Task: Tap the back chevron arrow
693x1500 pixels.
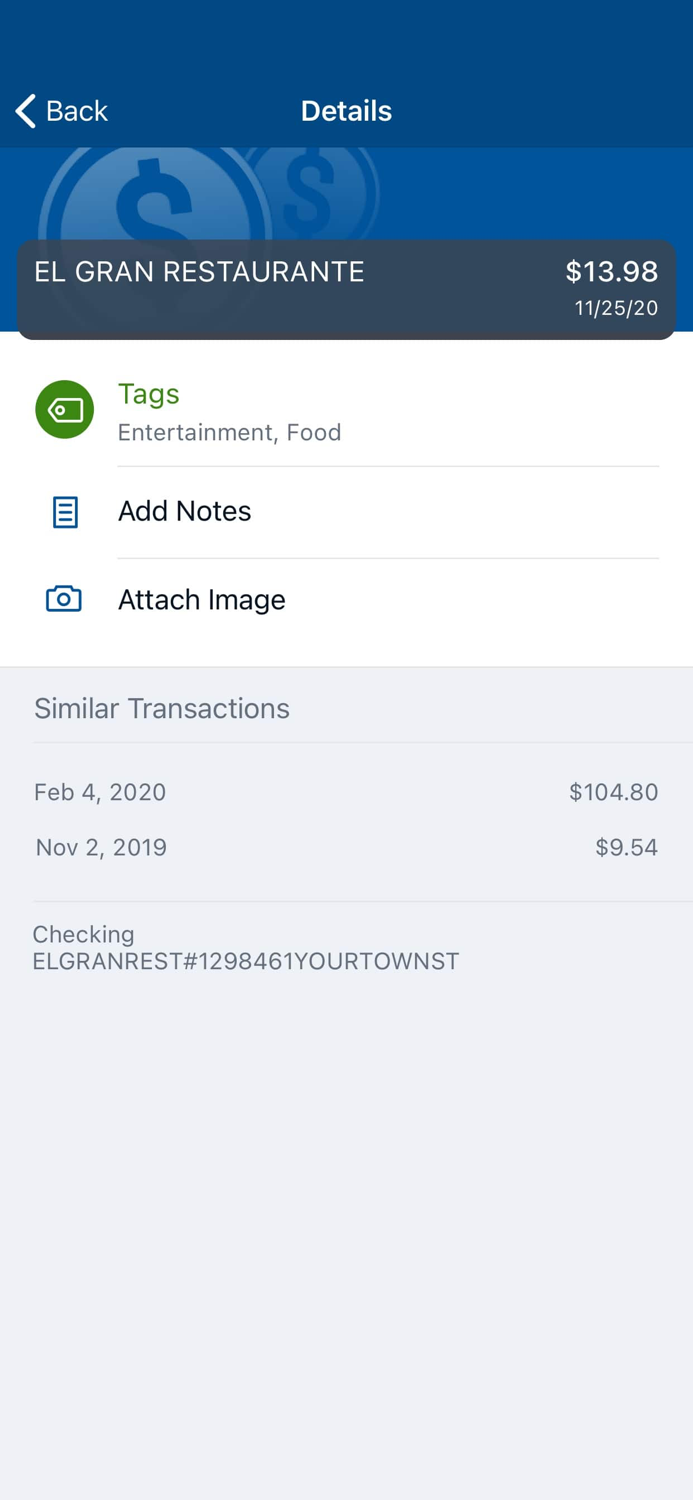Action: coord(23,111)
